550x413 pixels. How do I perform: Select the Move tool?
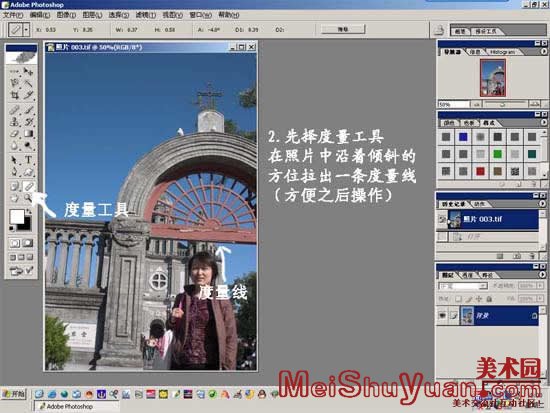click(x=28, y=72)
